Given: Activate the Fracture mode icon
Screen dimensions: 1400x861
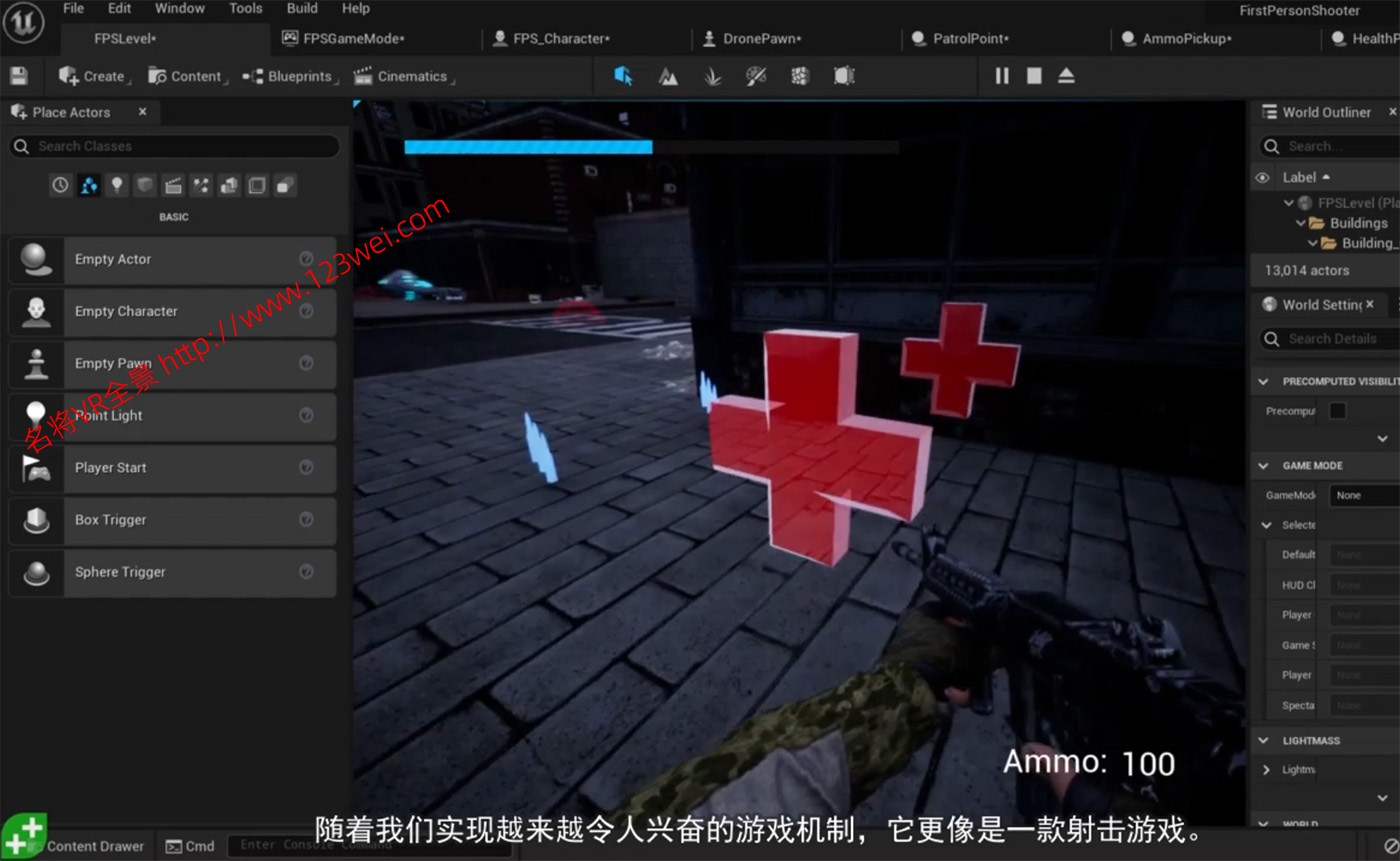Looking at the screenshot, I should point(800,75).
